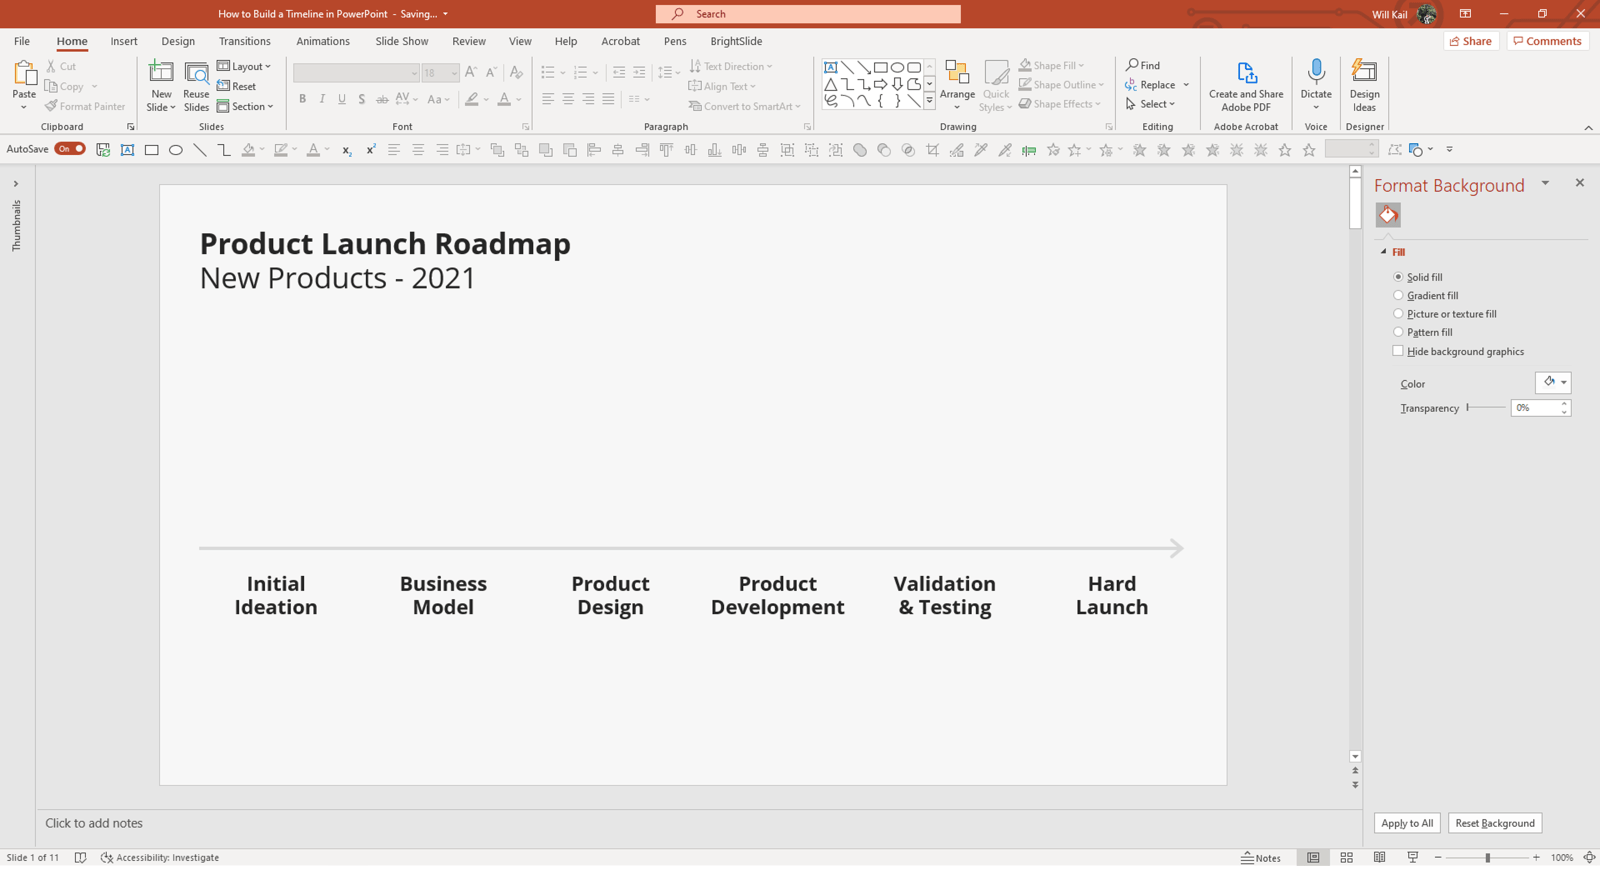The width and height of the screenshot is (1600, 872).
Task: Apply text shadow formatting
Action: (362, 99)
